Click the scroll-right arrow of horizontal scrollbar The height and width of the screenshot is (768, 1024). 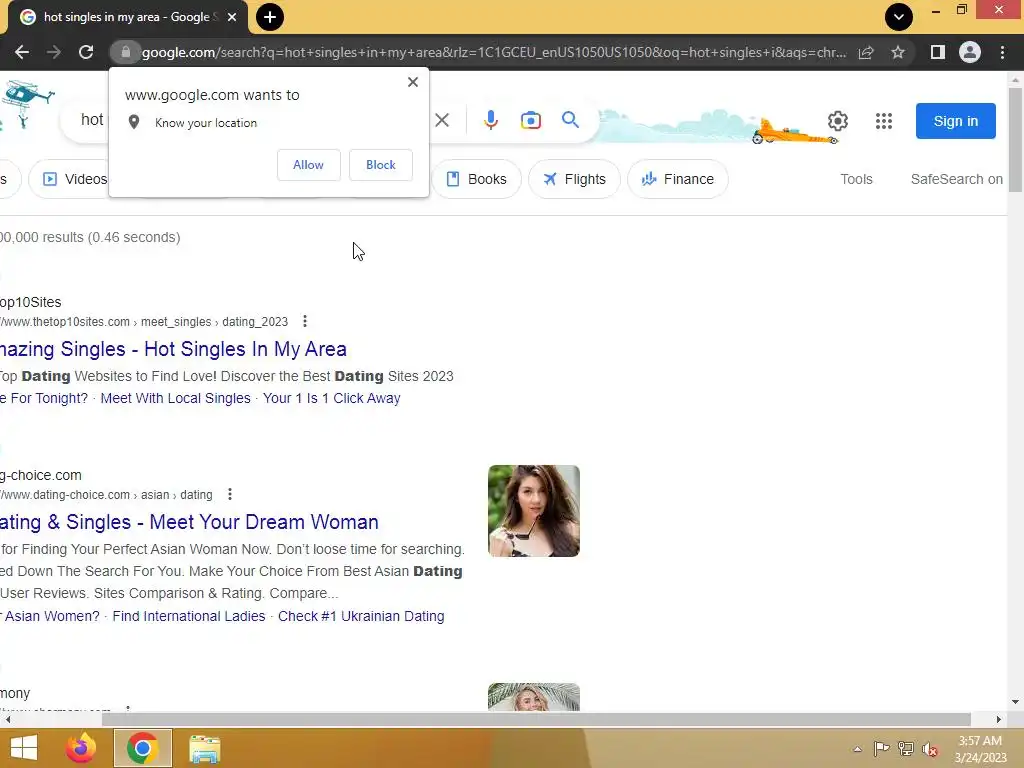coord(999,719)
